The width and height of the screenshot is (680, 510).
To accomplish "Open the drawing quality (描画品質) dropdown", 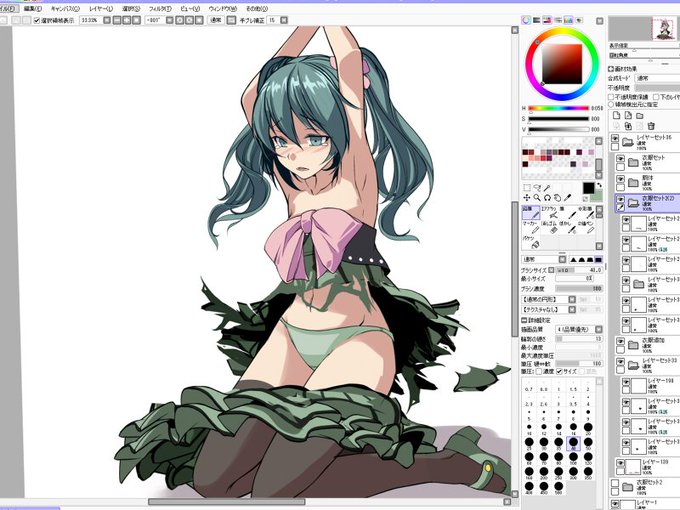I will tap(579, 330).
